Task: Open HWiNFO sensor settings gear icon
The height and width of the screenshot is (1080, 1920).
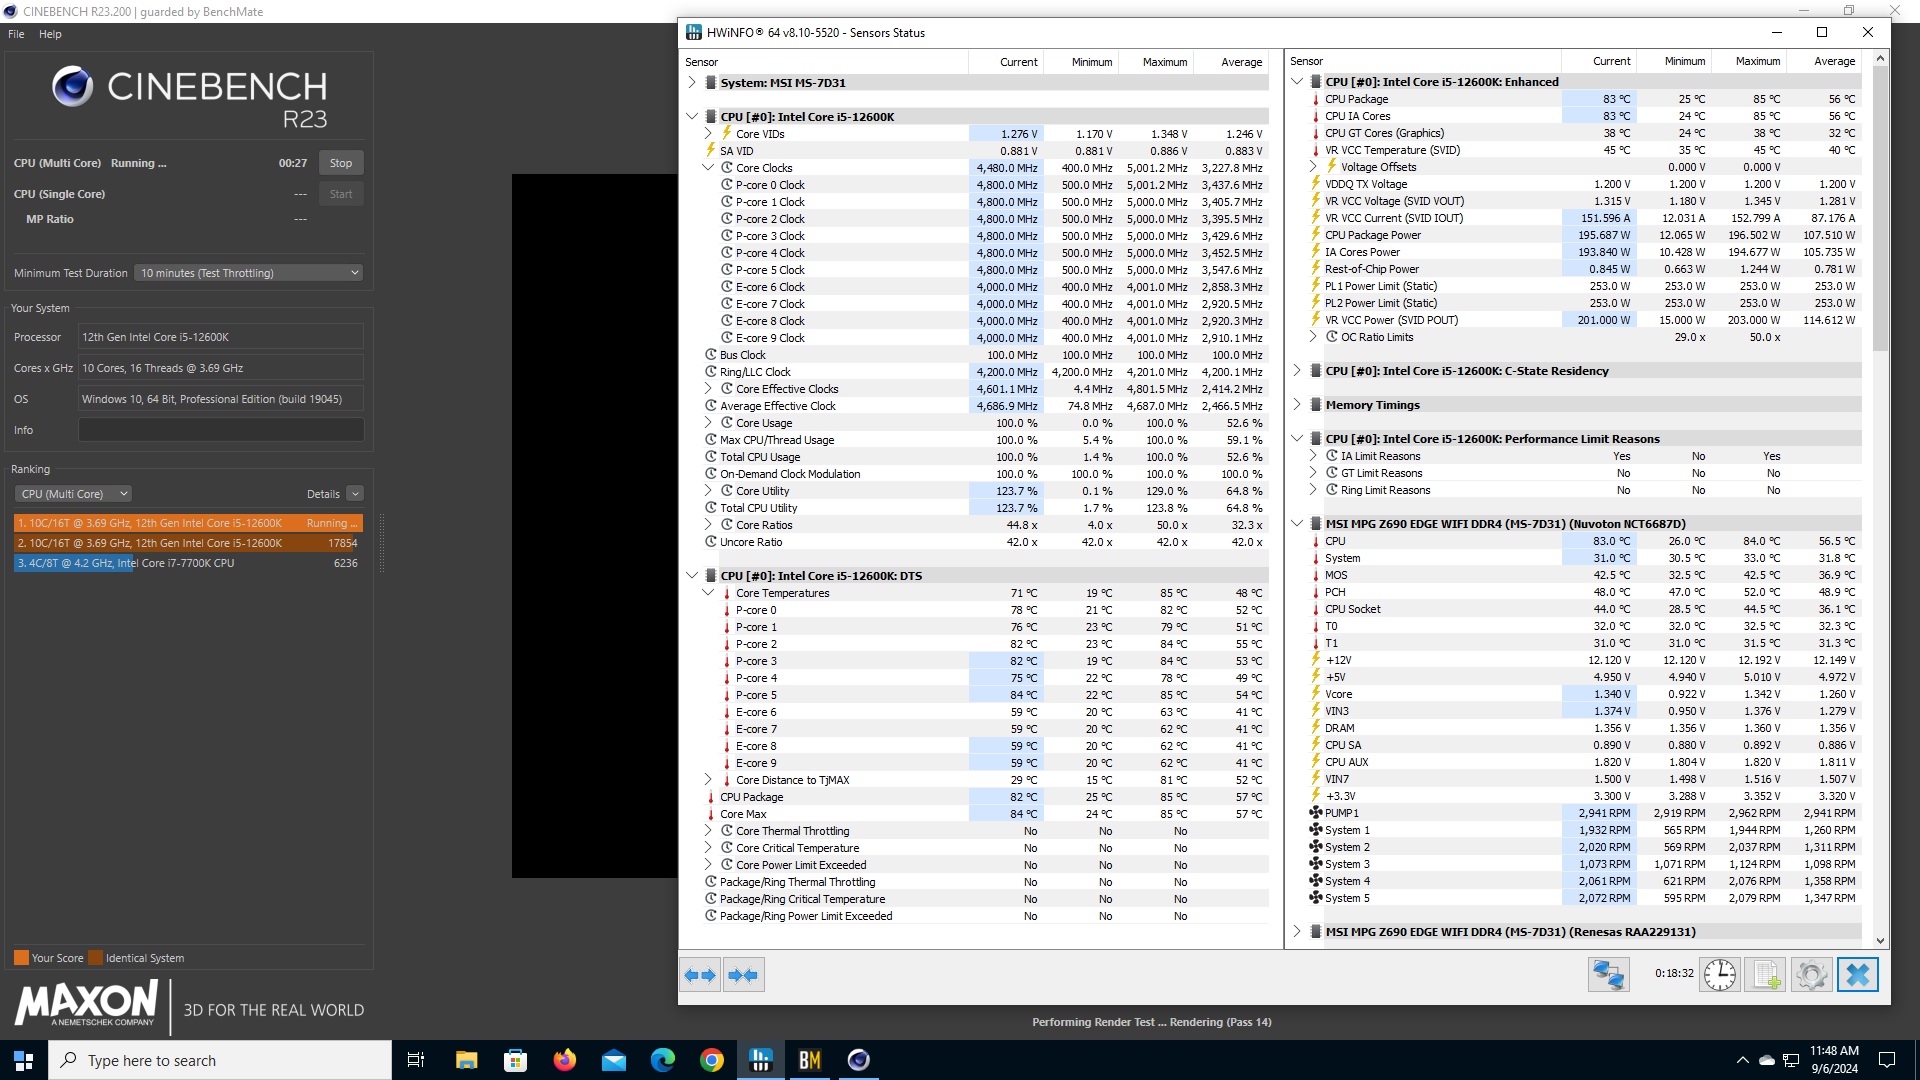Action: [1811, 975]
